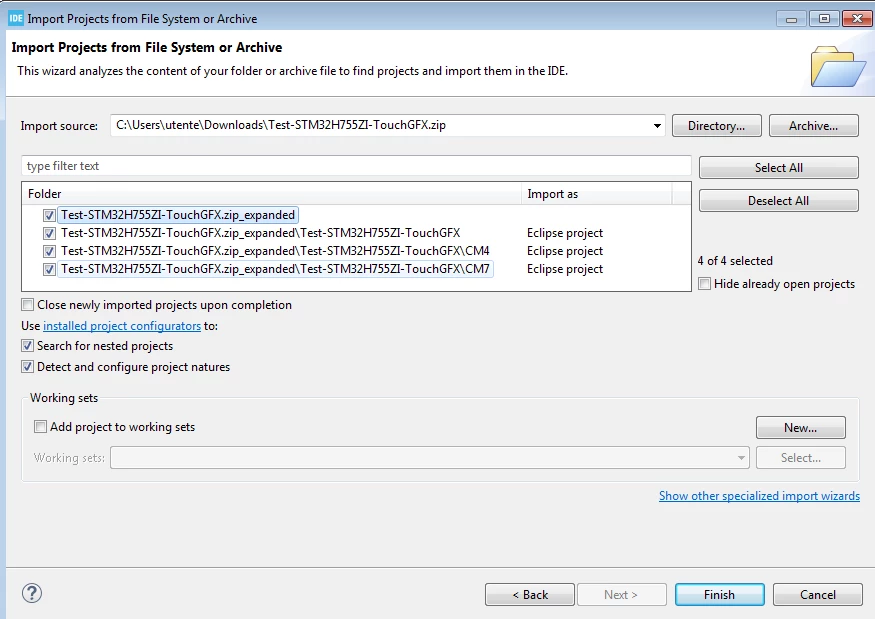
Task: Click the Folder column header
Action: point(271,194)
